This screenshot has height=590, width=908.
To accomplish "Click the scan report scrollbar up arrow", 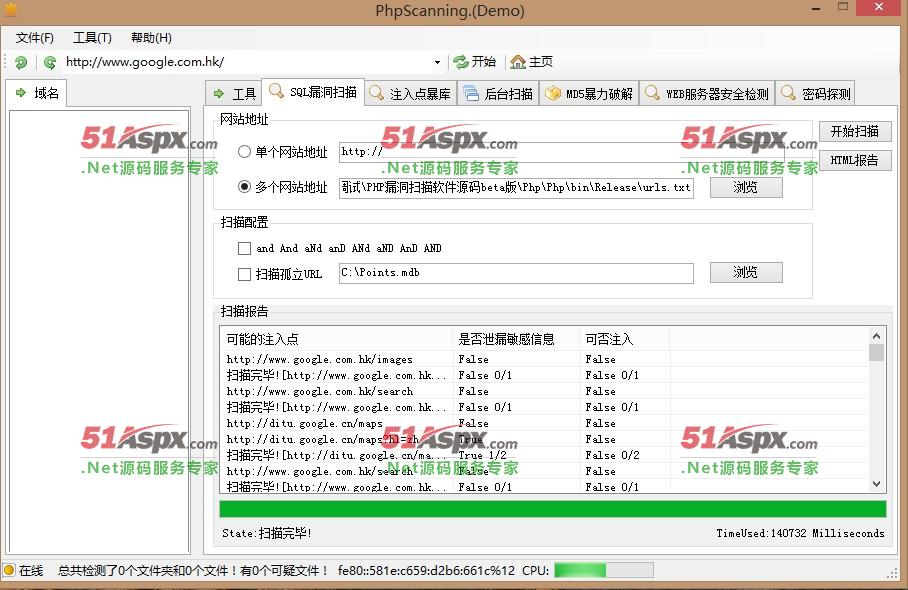I will (876, 336).
